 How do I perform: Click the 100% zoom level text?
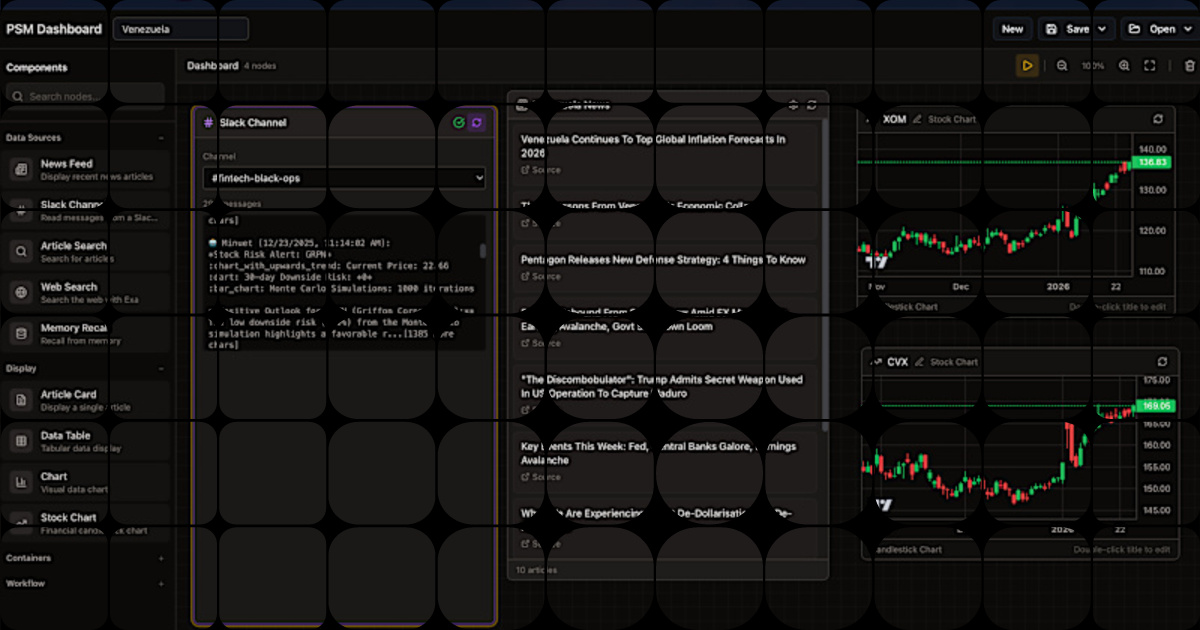coord(1093,66)
